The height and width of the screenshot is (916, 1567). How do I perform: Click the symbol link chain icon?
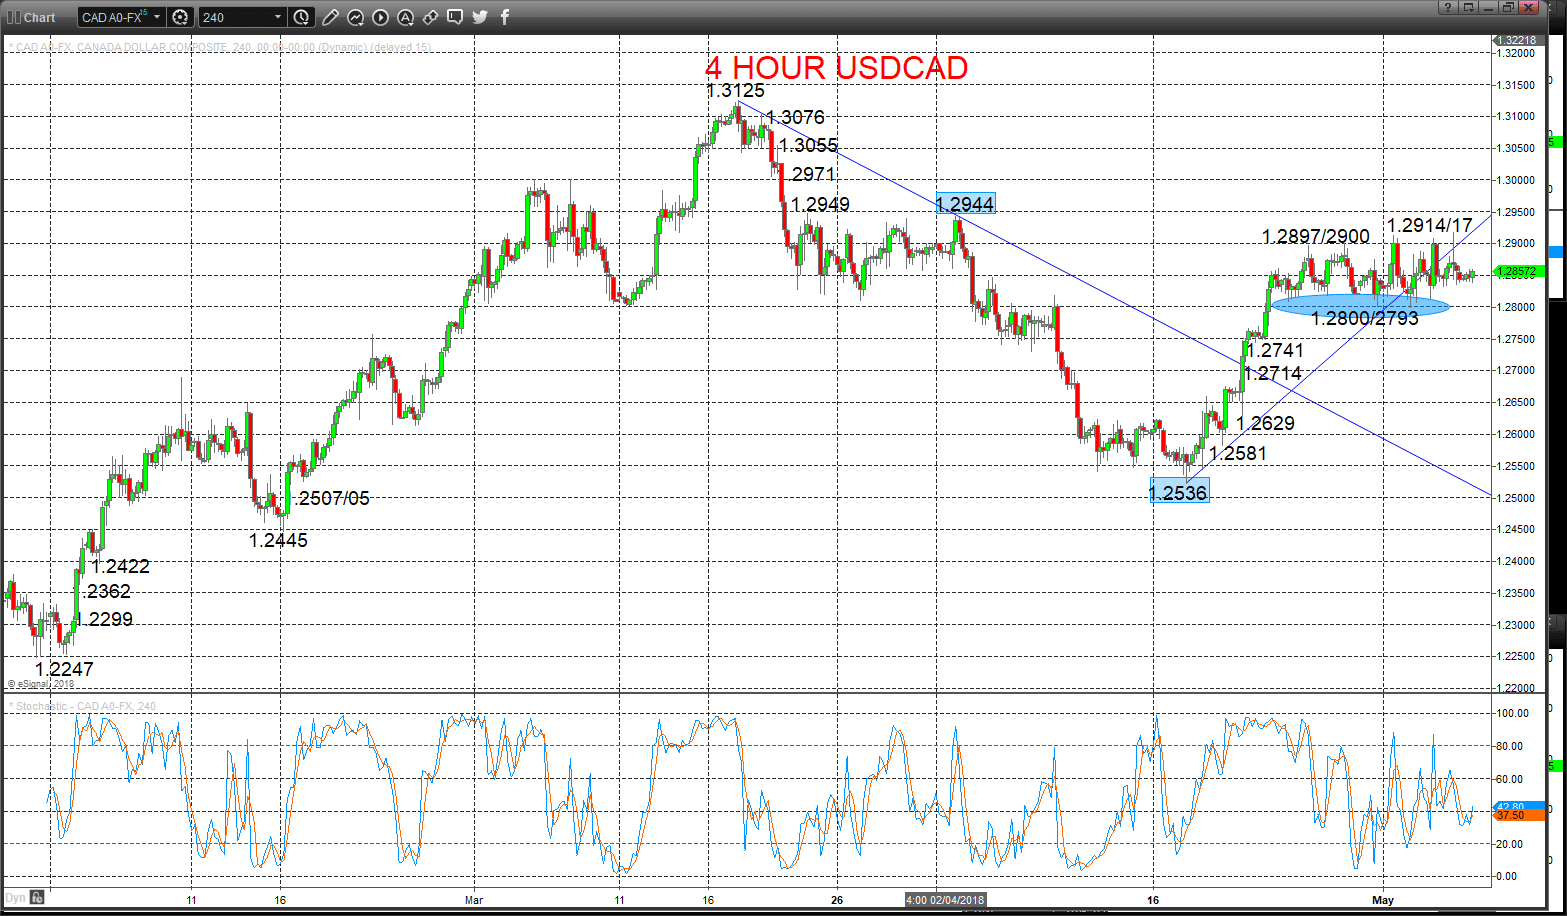430,17
